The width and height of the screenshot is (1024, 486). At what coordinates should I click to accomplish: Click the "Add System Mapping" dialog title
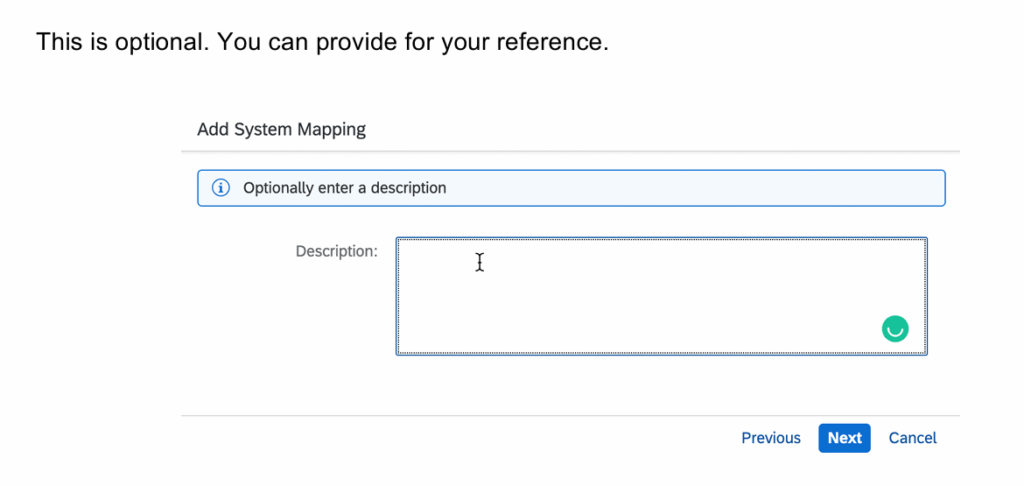(x=281, y=129)
